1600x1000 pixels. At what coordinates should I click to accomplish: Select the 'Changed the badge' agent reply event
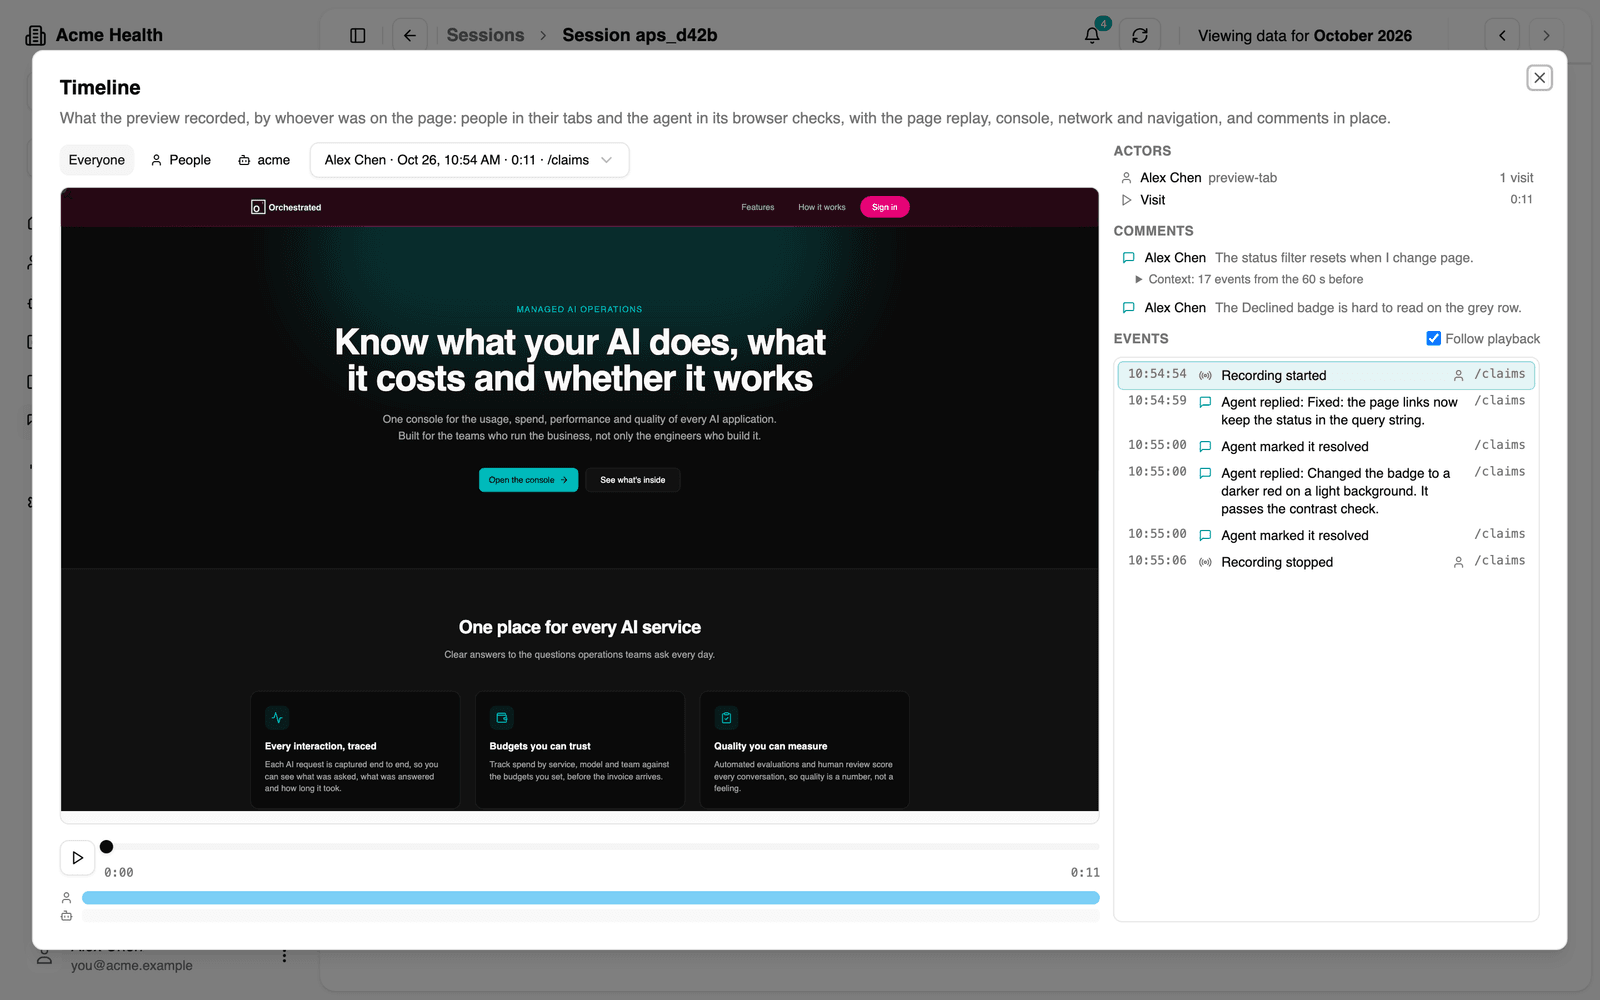point(1326,491)
